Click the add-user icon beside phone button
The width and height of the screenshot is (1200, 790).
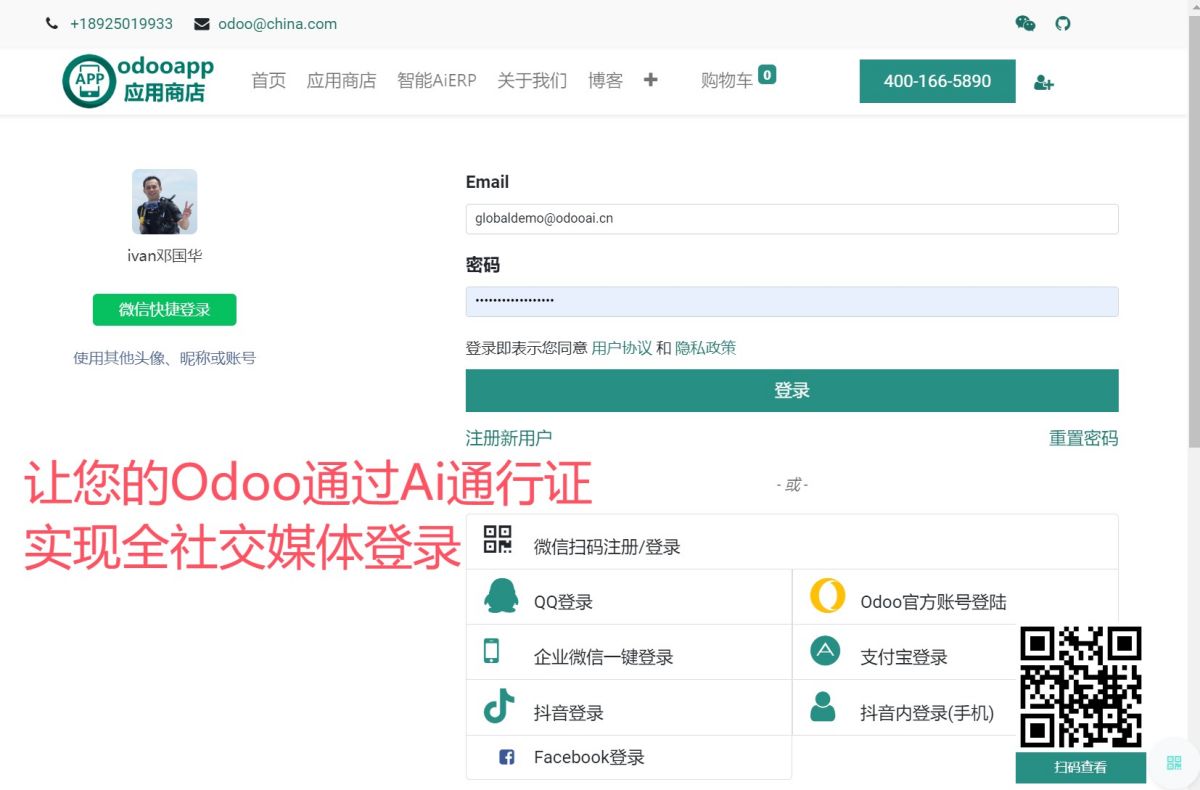1044,82
